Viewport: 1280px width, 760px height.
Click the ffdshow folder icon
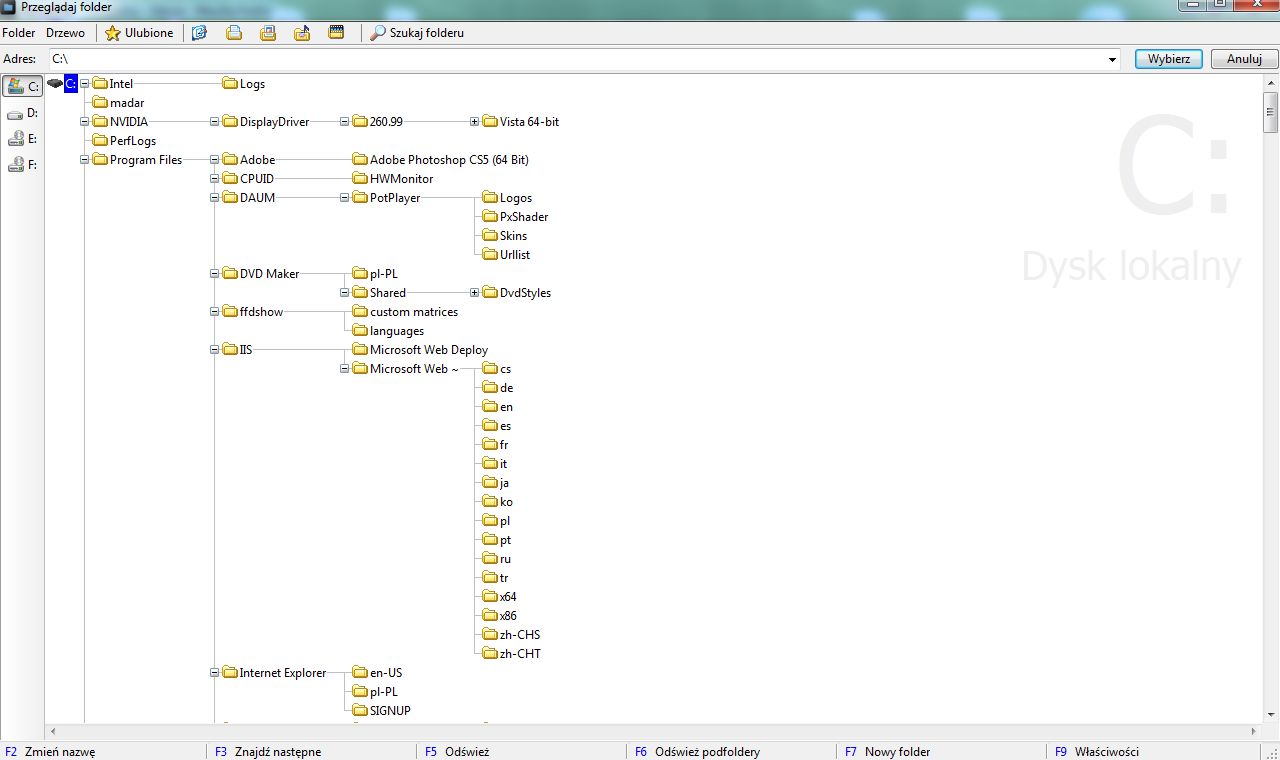[x=230, y=312]
